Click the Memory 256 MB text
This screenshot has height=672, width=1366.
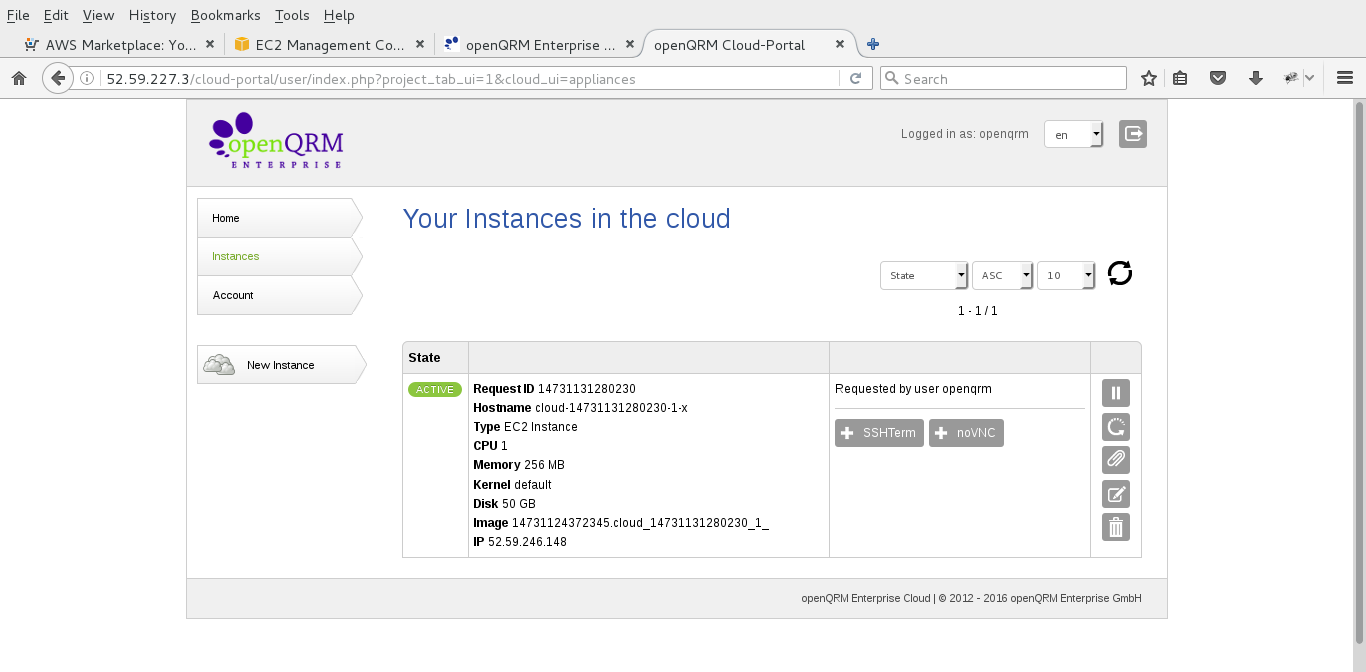click(519, 465)
